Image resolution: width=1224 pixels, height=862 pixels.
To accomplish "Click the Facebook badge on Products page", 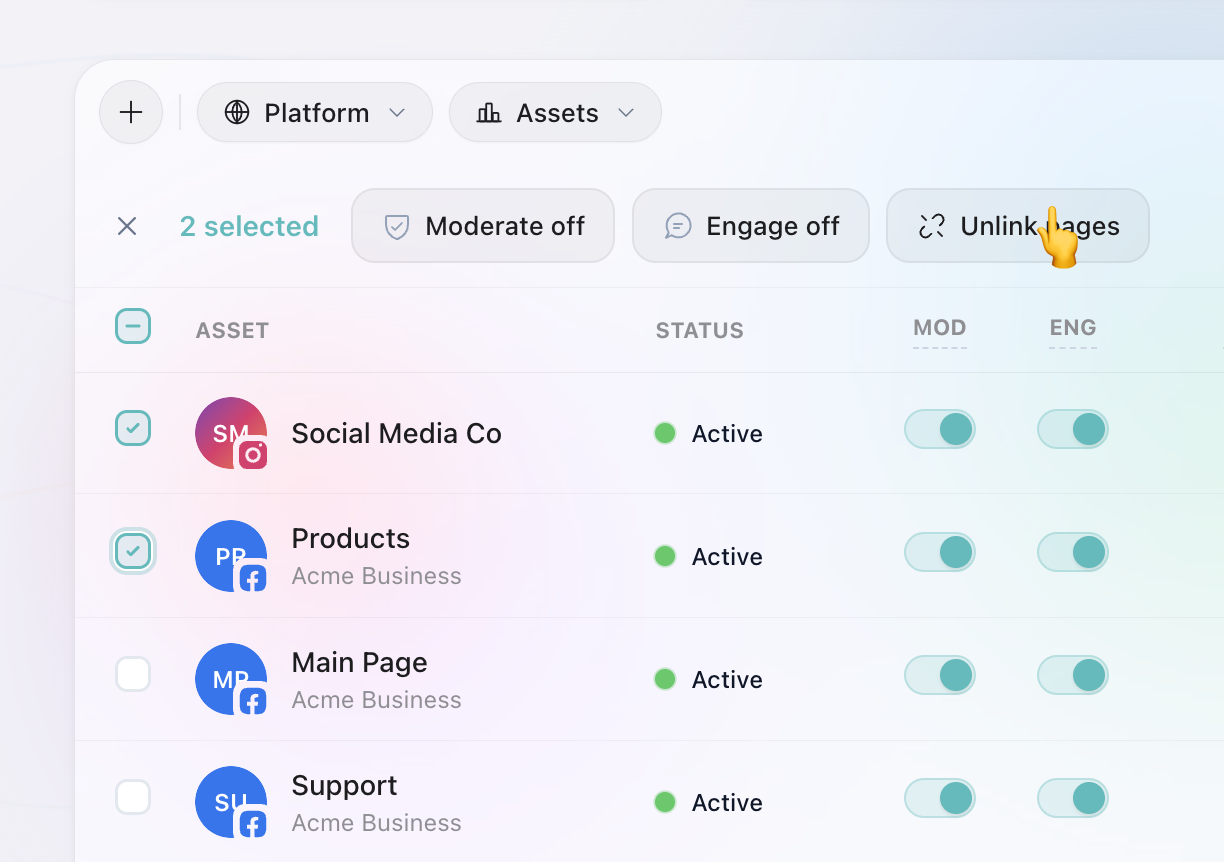I will click(x=253, y=578).
